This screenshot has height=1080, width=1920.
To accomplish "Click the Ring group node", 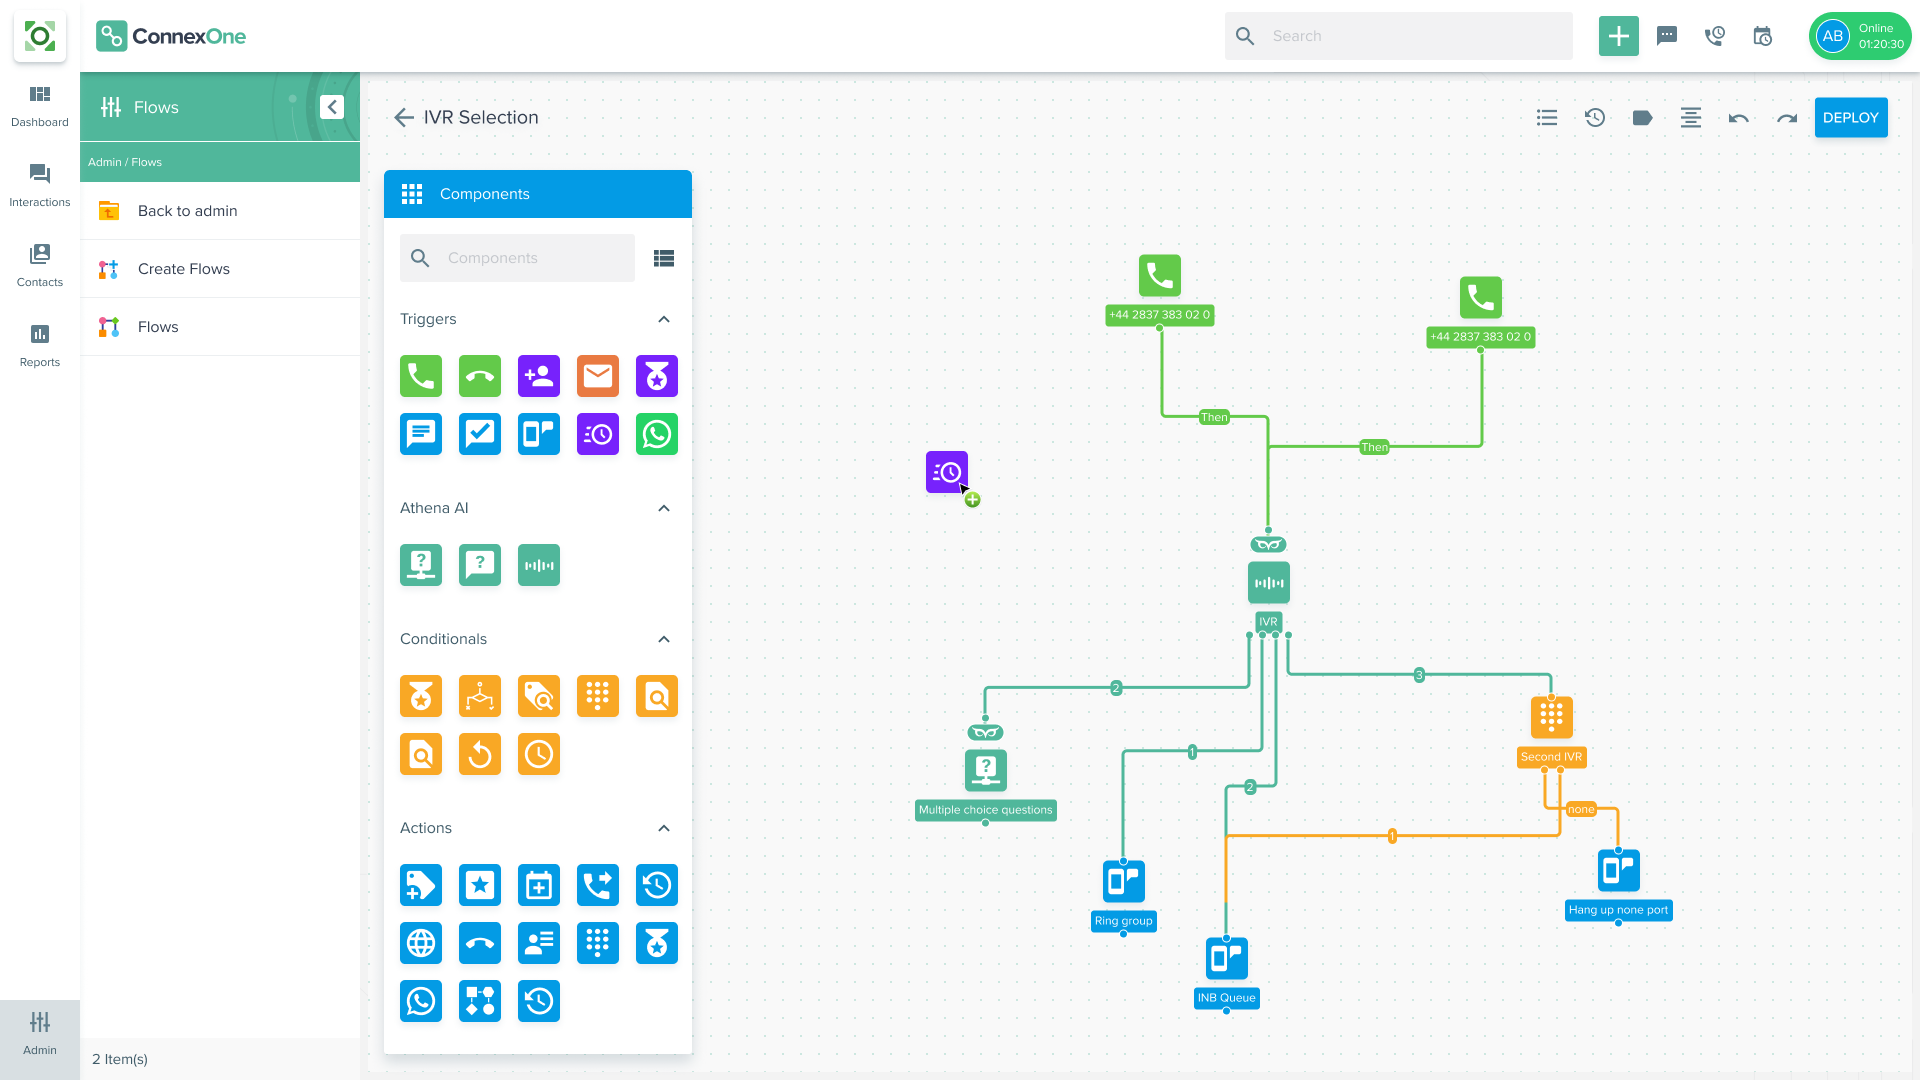I will pos(1124,881).
